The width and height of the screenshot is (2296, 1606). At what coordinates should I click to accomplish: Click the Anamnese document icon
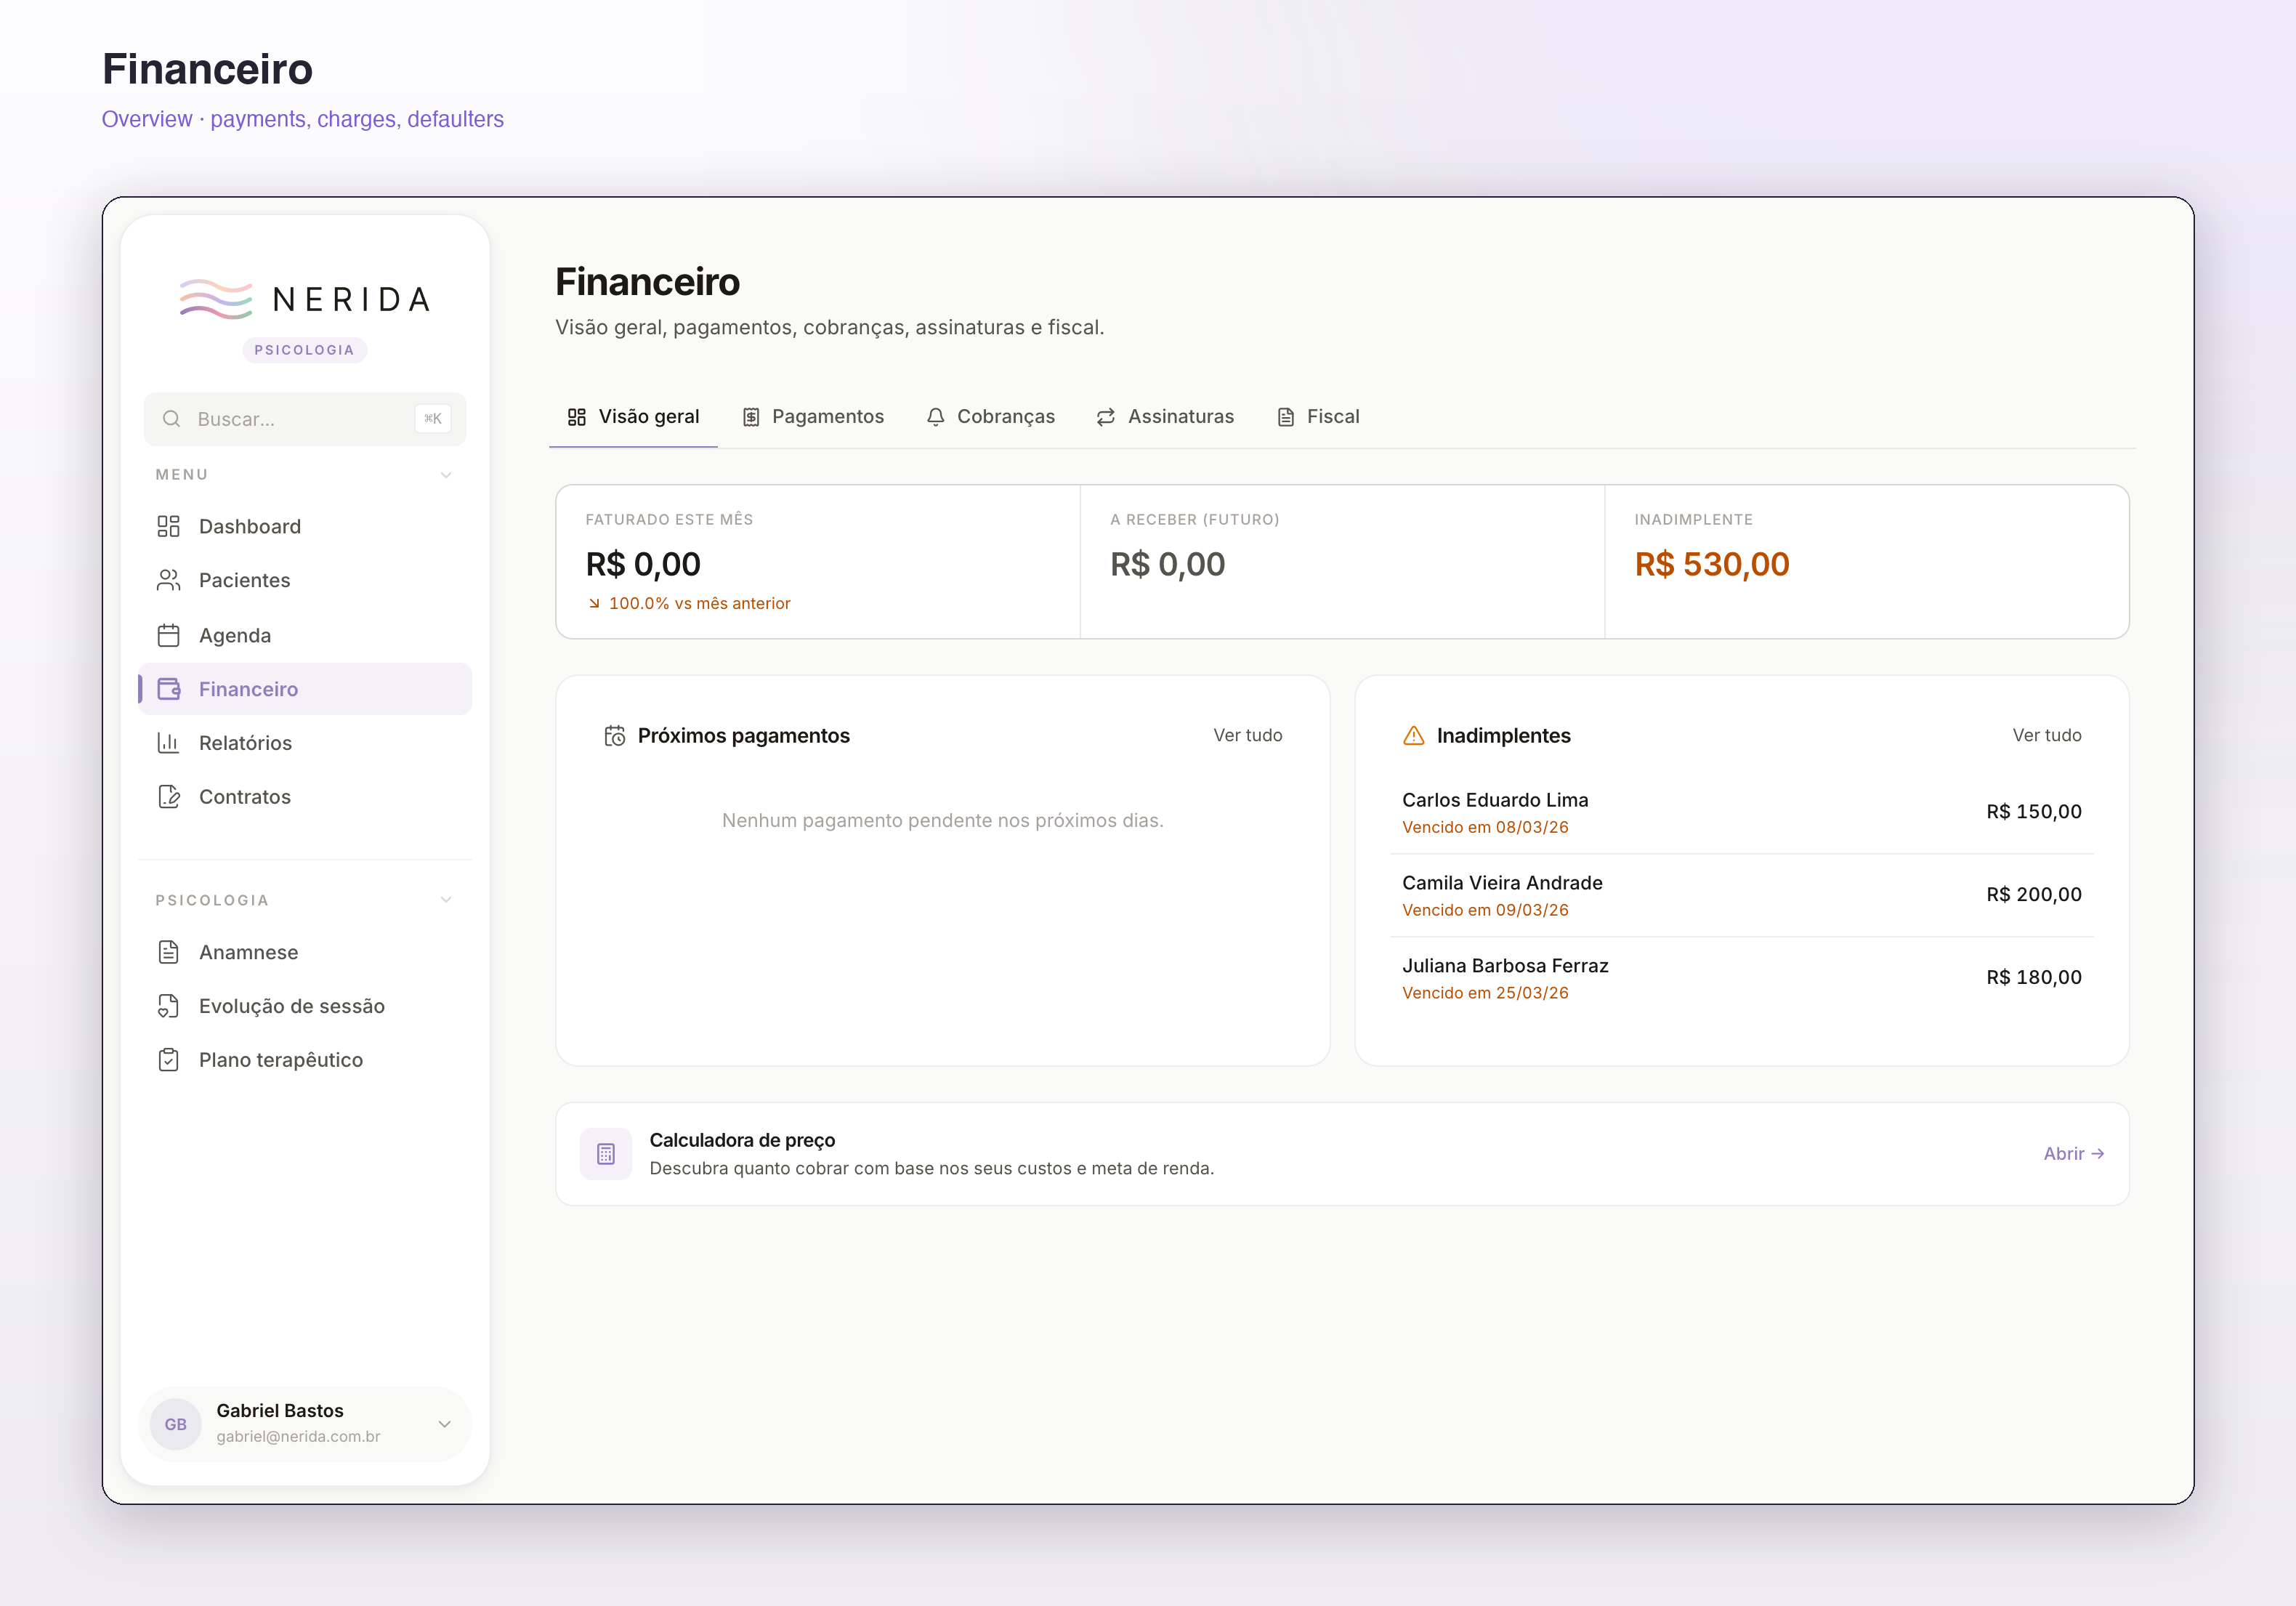coord(168,952)
